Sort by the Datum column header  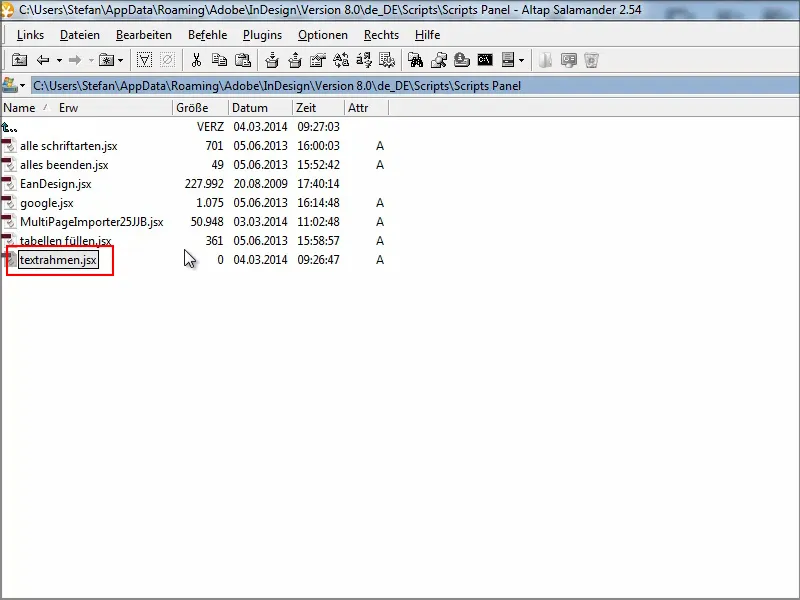coord(261,108)
